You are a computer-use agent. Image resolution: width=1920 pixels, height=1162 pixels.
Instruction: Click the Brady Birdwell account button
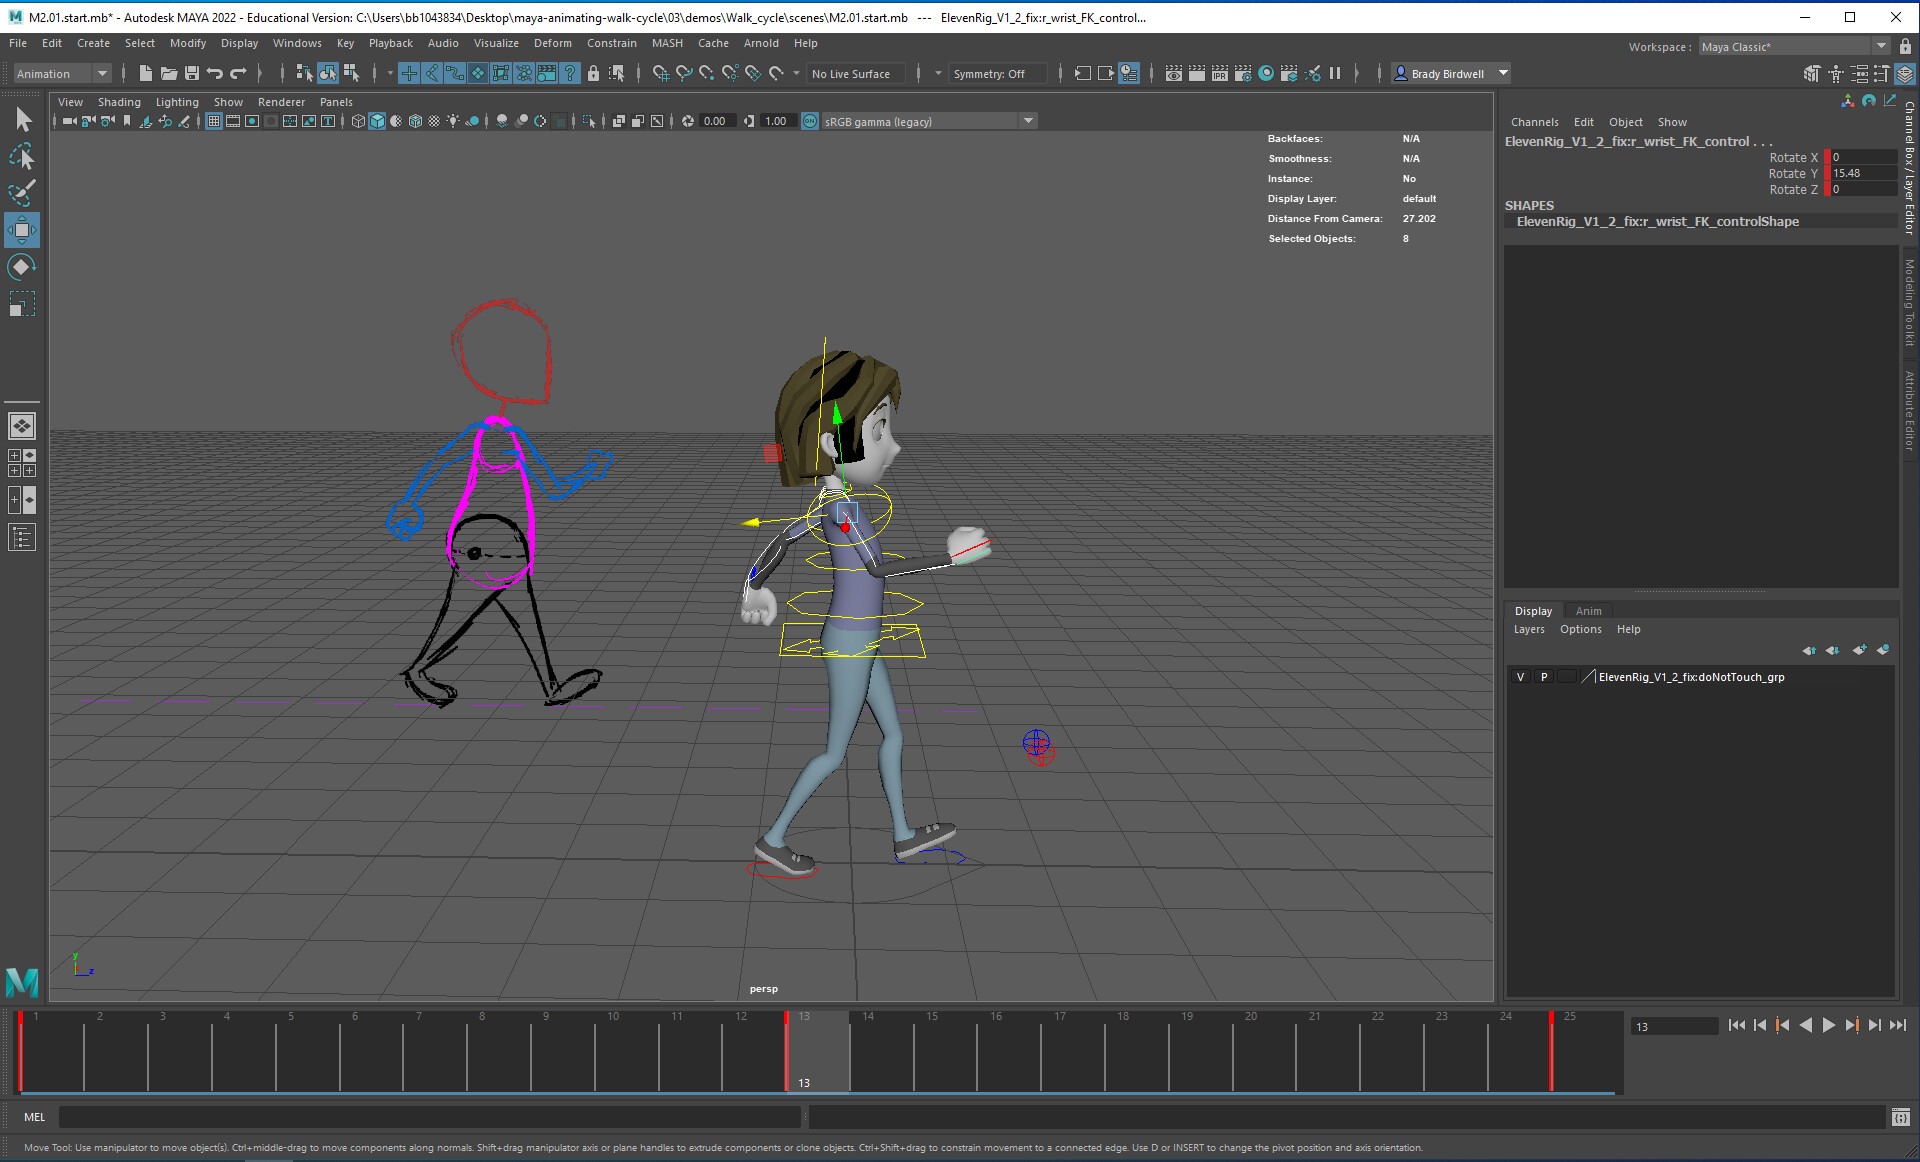(1447, 73)
